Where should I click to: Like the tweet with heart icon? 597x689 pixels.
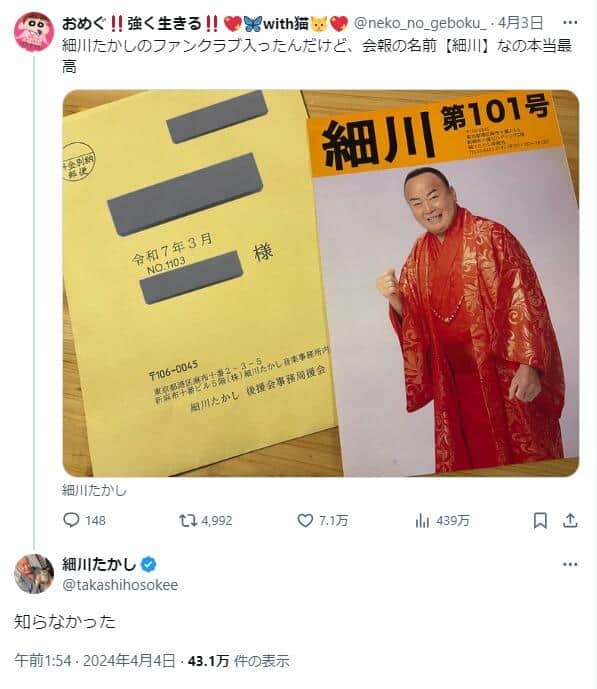coord(305,521)
